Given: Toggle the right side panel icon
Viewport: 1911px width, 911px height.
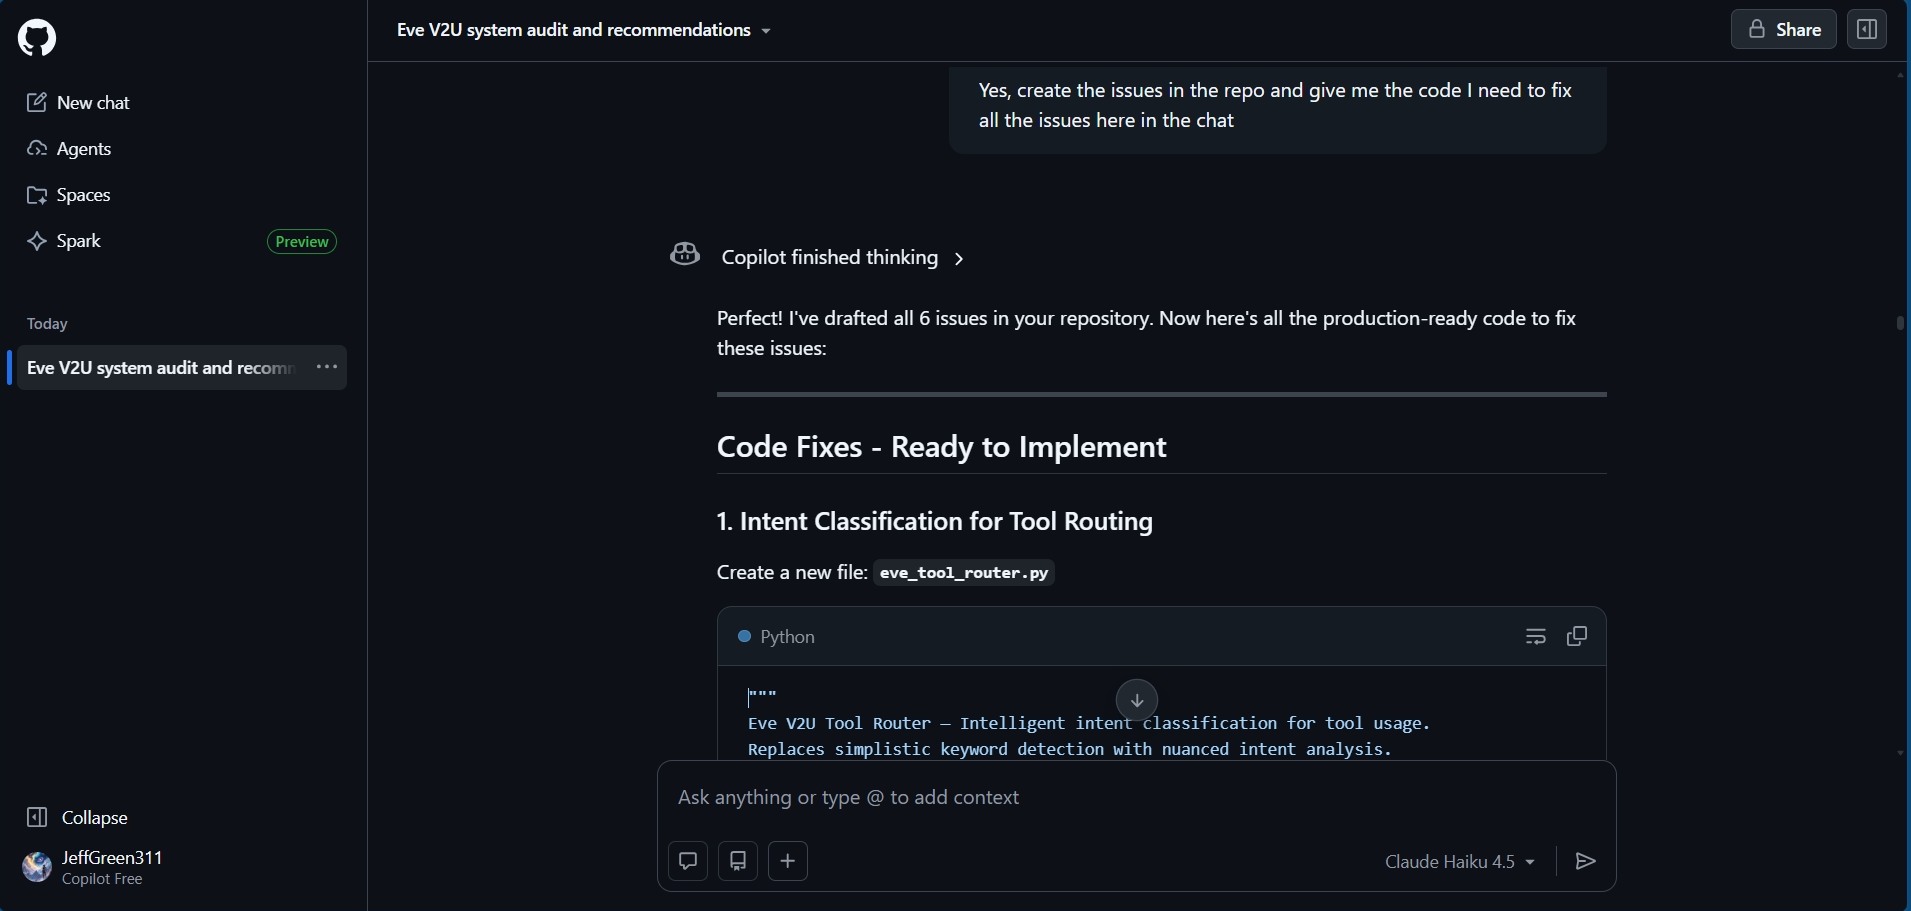Looking at the screenshot, I should [x=1867, y=30].
